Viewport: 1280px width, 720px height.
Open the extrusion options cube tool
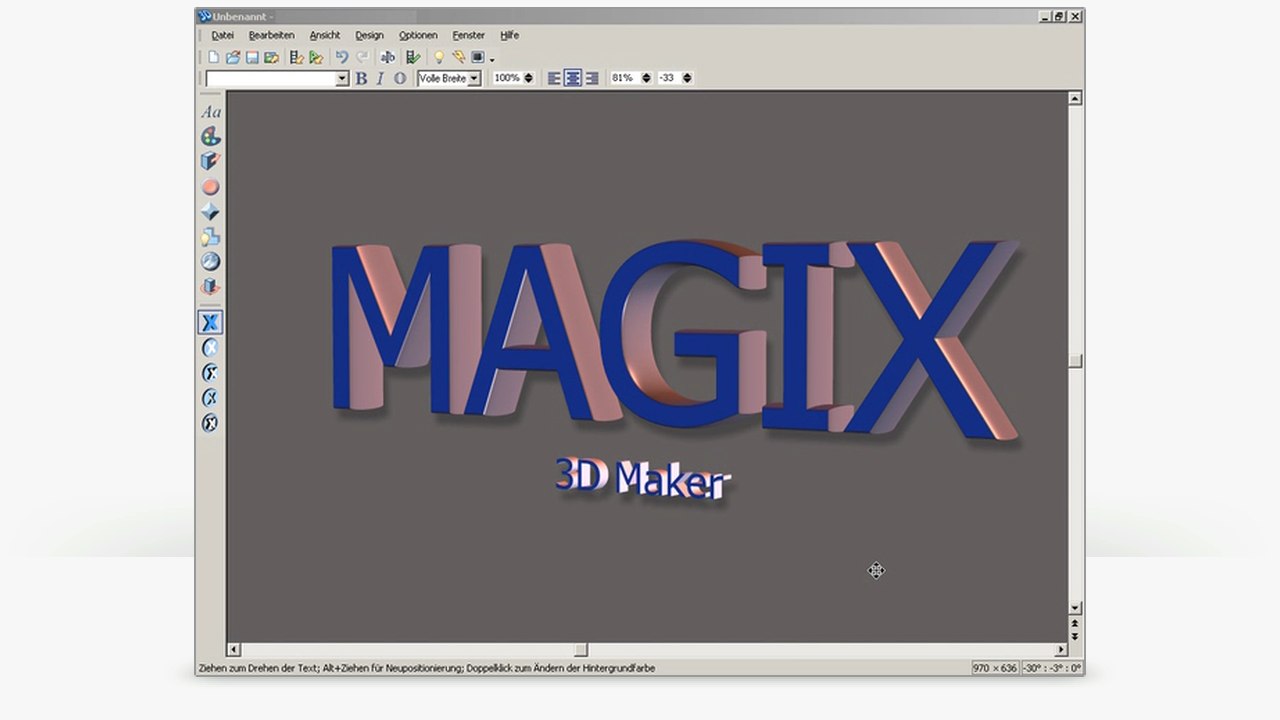point(210,161)
